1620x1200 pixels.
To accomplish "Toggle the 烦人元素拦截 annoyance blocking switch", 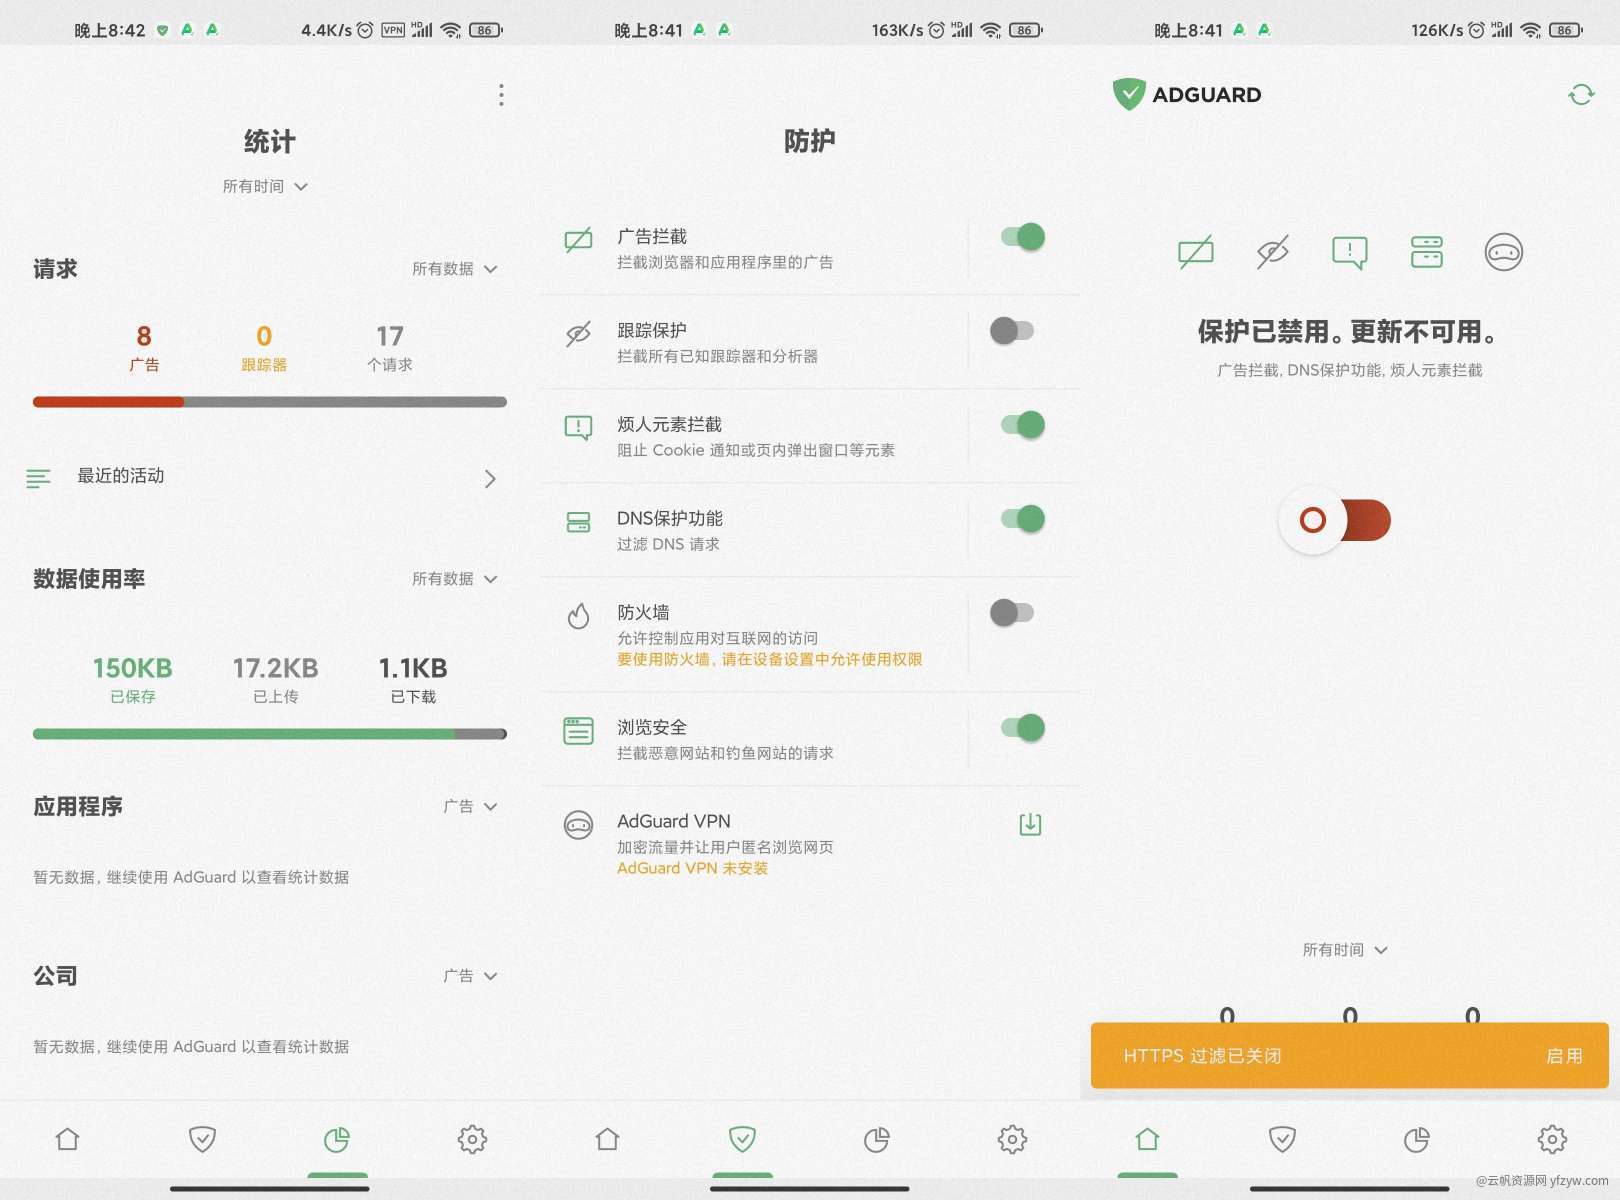I will click(x=1022, y=425).
